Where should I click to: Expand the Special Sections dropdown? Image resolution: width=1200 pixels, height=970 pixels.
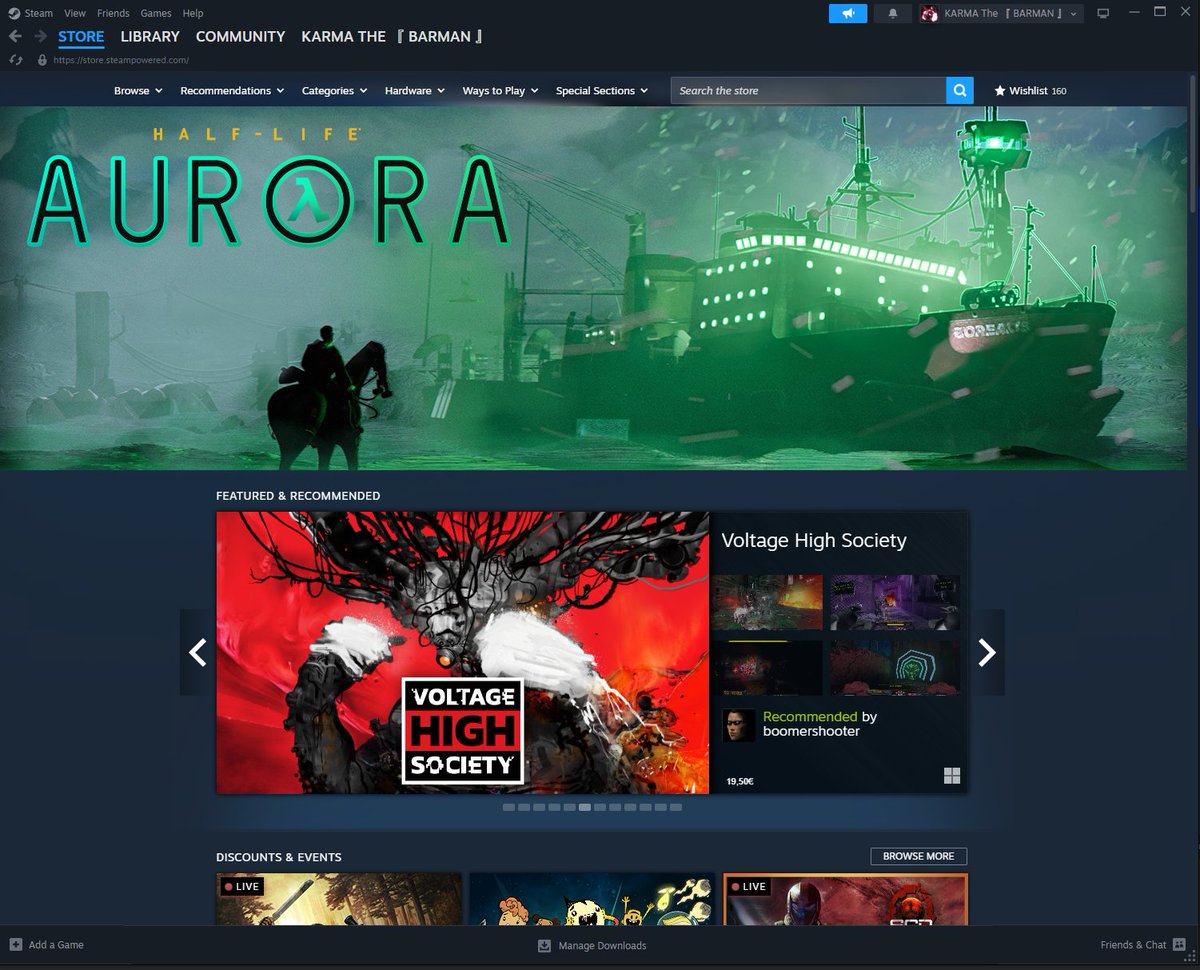pos(602,90)
